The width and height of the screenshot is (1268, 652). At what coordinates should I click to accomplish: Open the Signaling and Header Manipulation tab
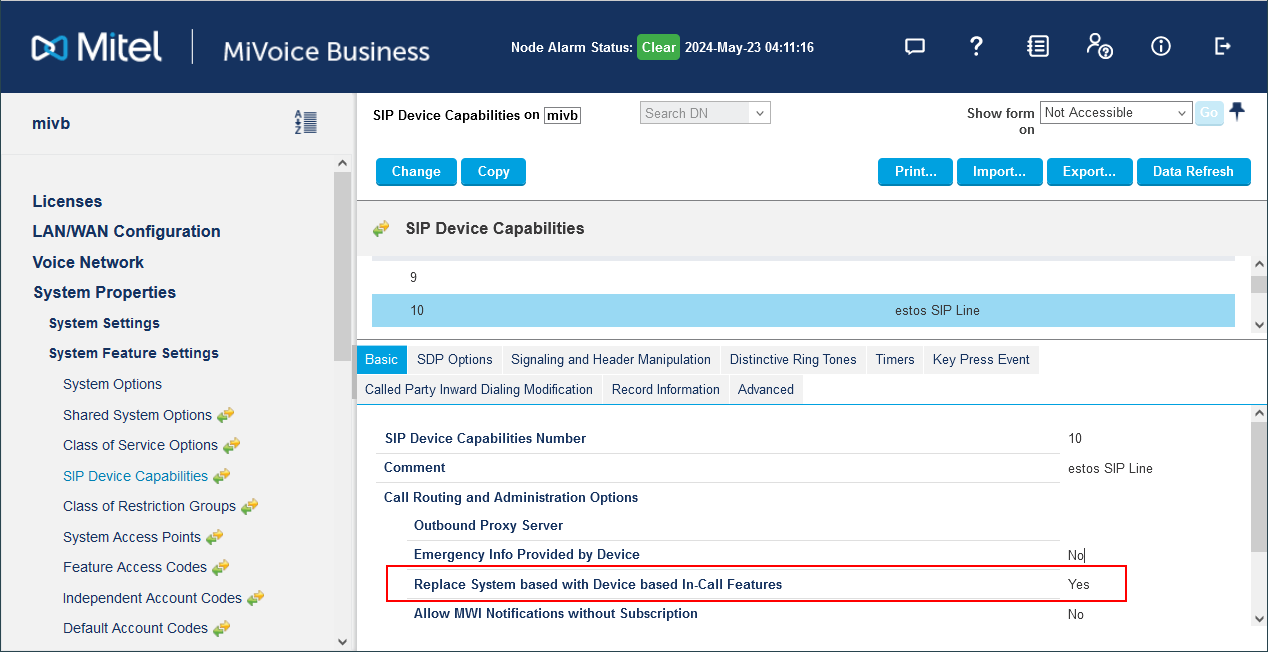point(610,360)
